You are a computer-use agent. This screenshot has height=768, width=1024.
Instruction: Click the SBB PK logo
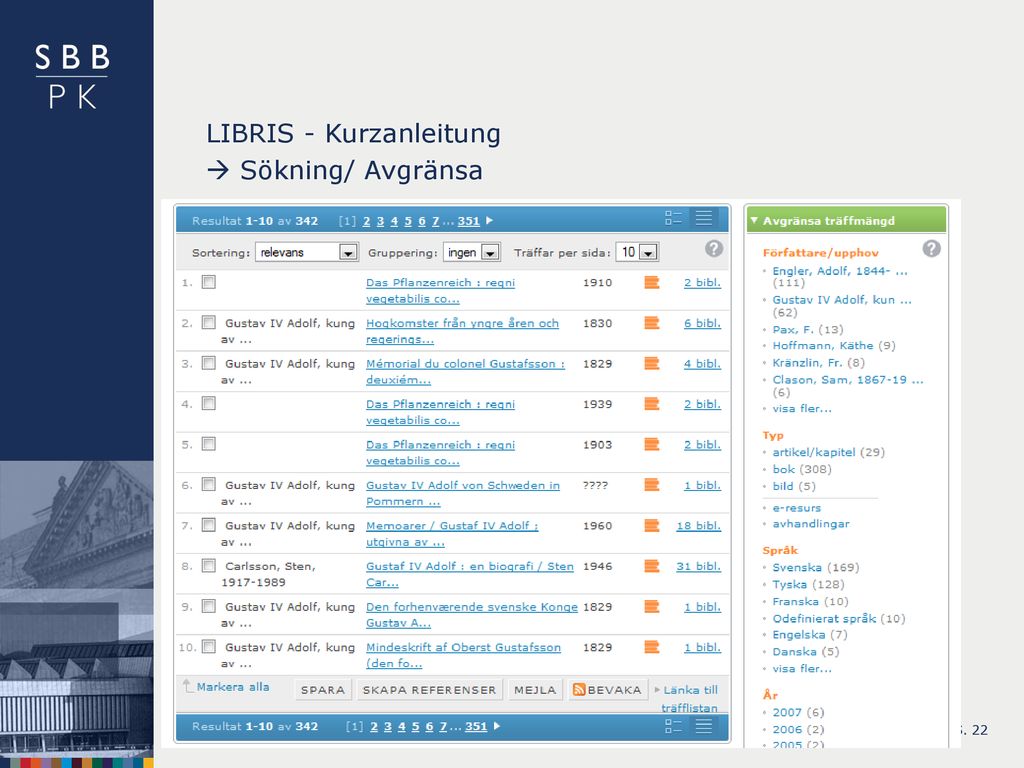72,76
